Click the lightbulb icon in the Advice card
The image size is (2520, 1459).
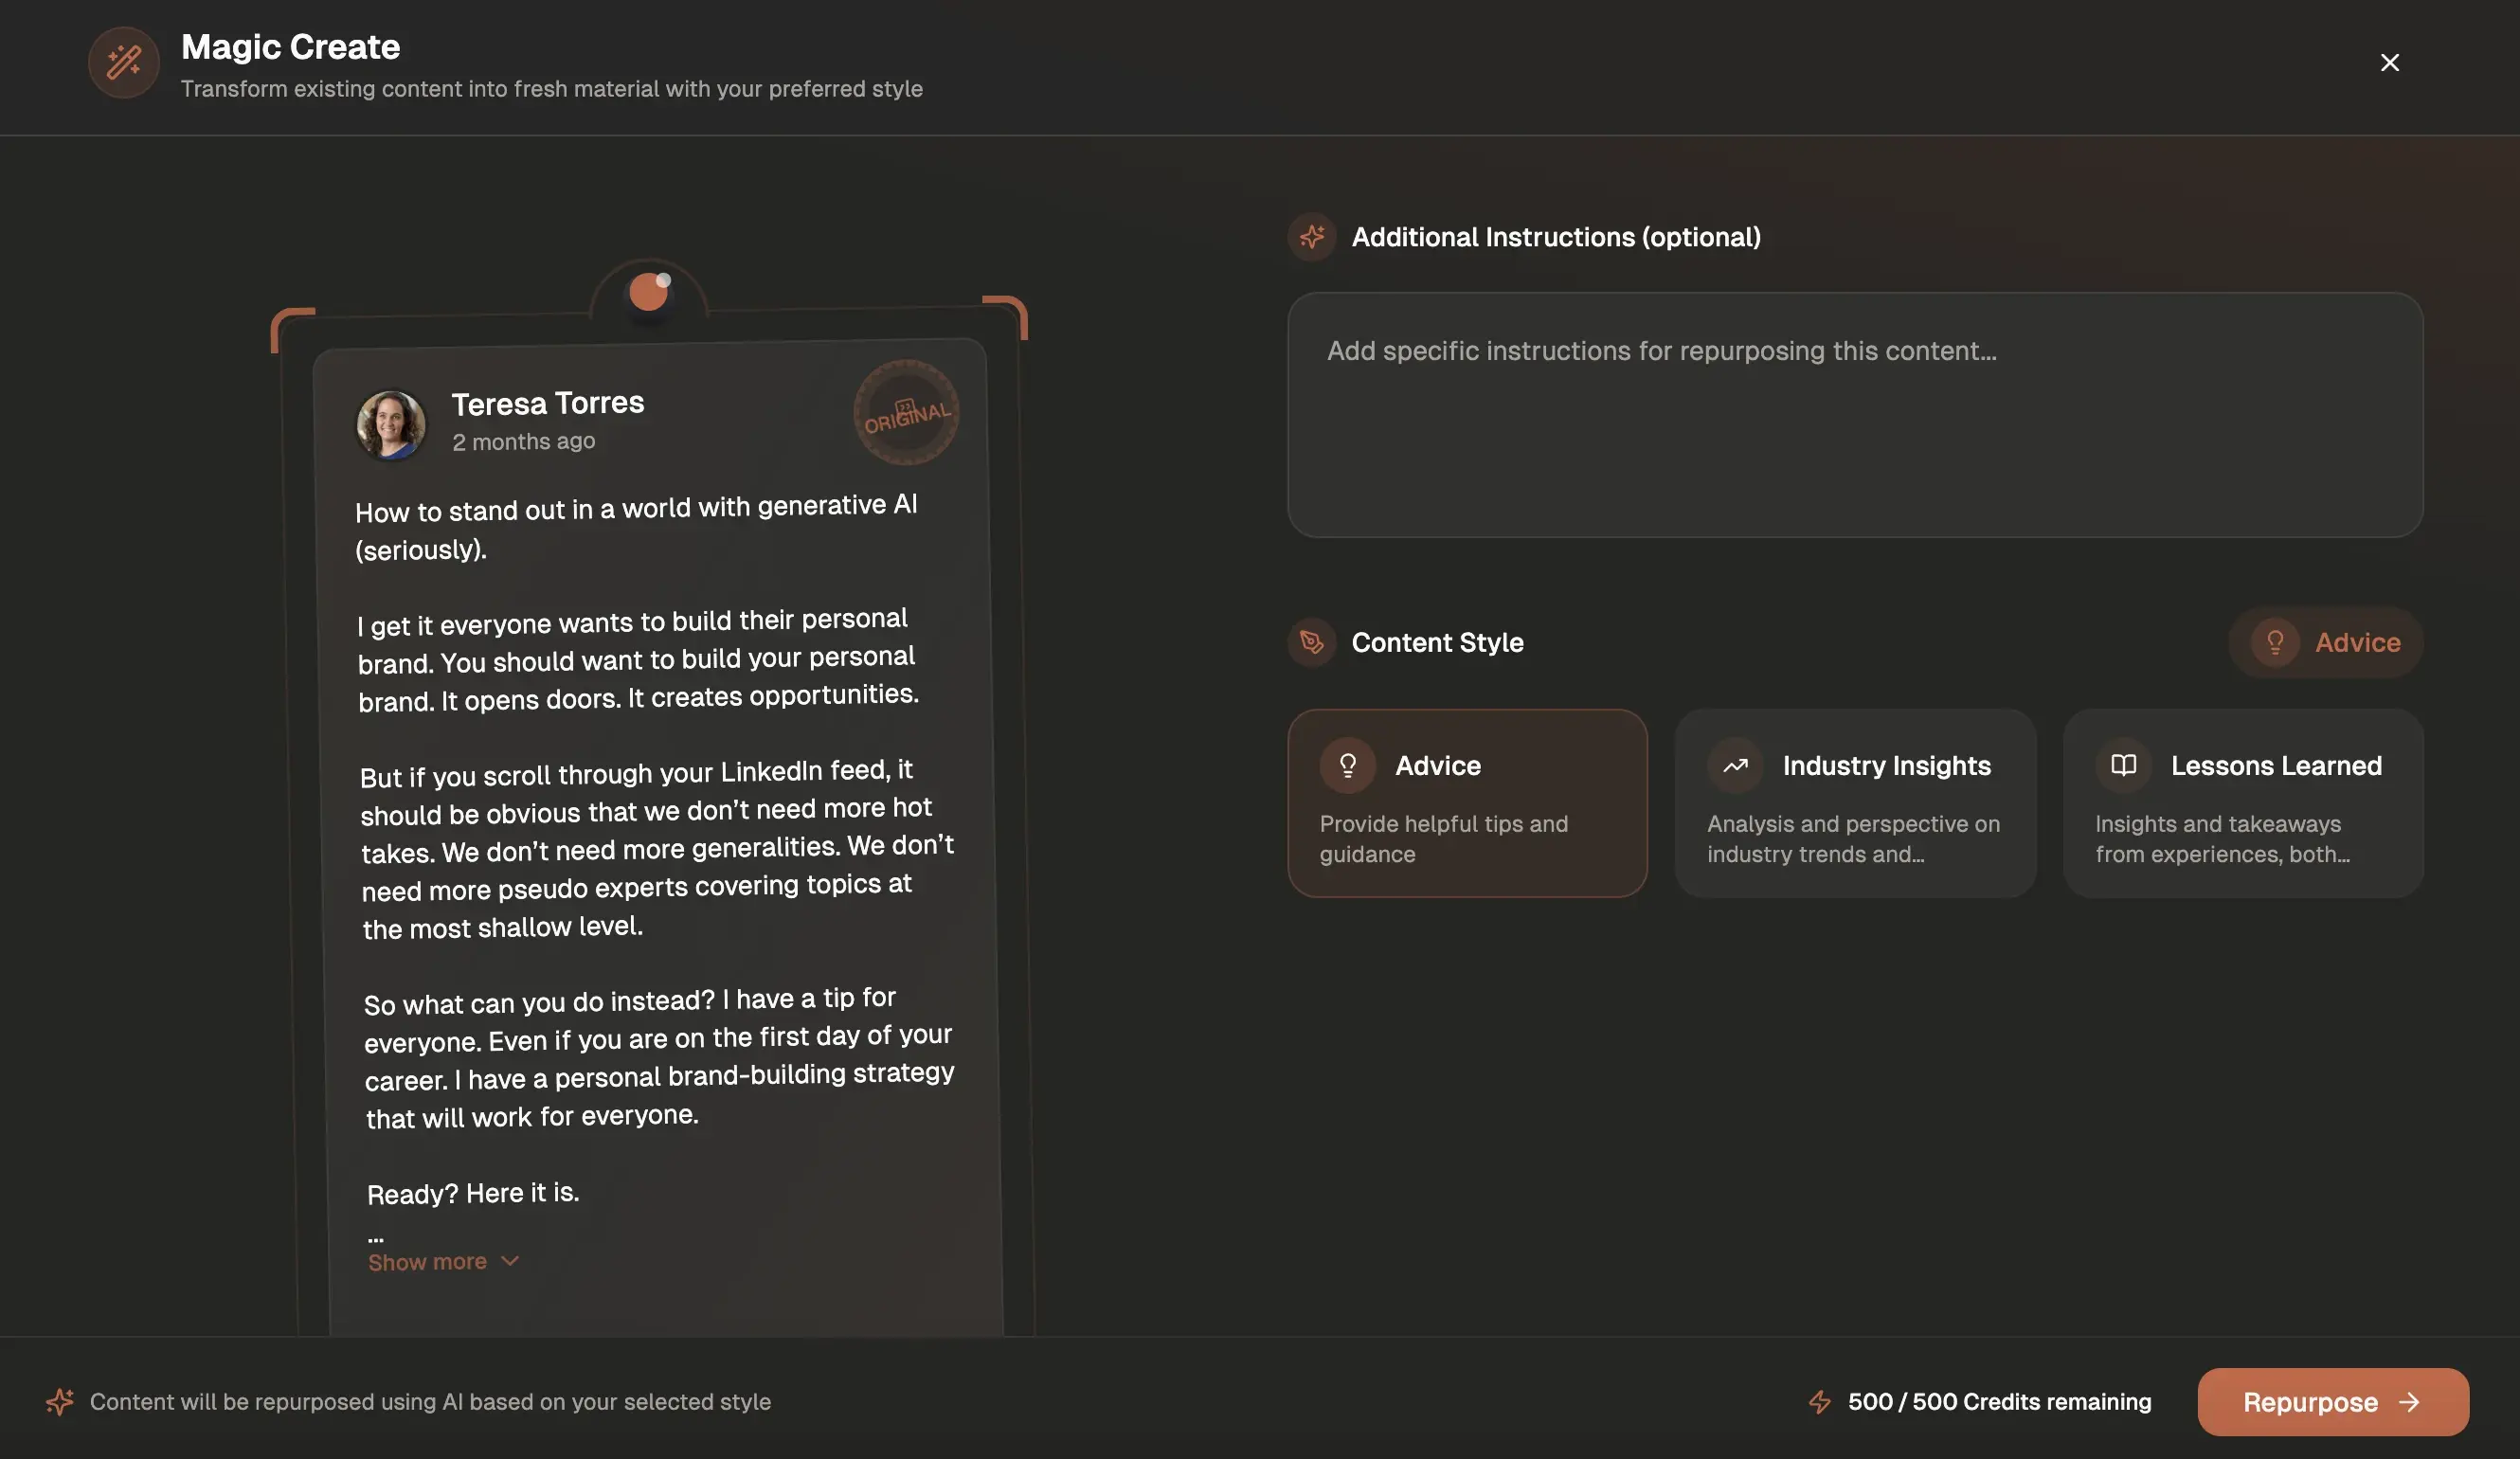1347,766
